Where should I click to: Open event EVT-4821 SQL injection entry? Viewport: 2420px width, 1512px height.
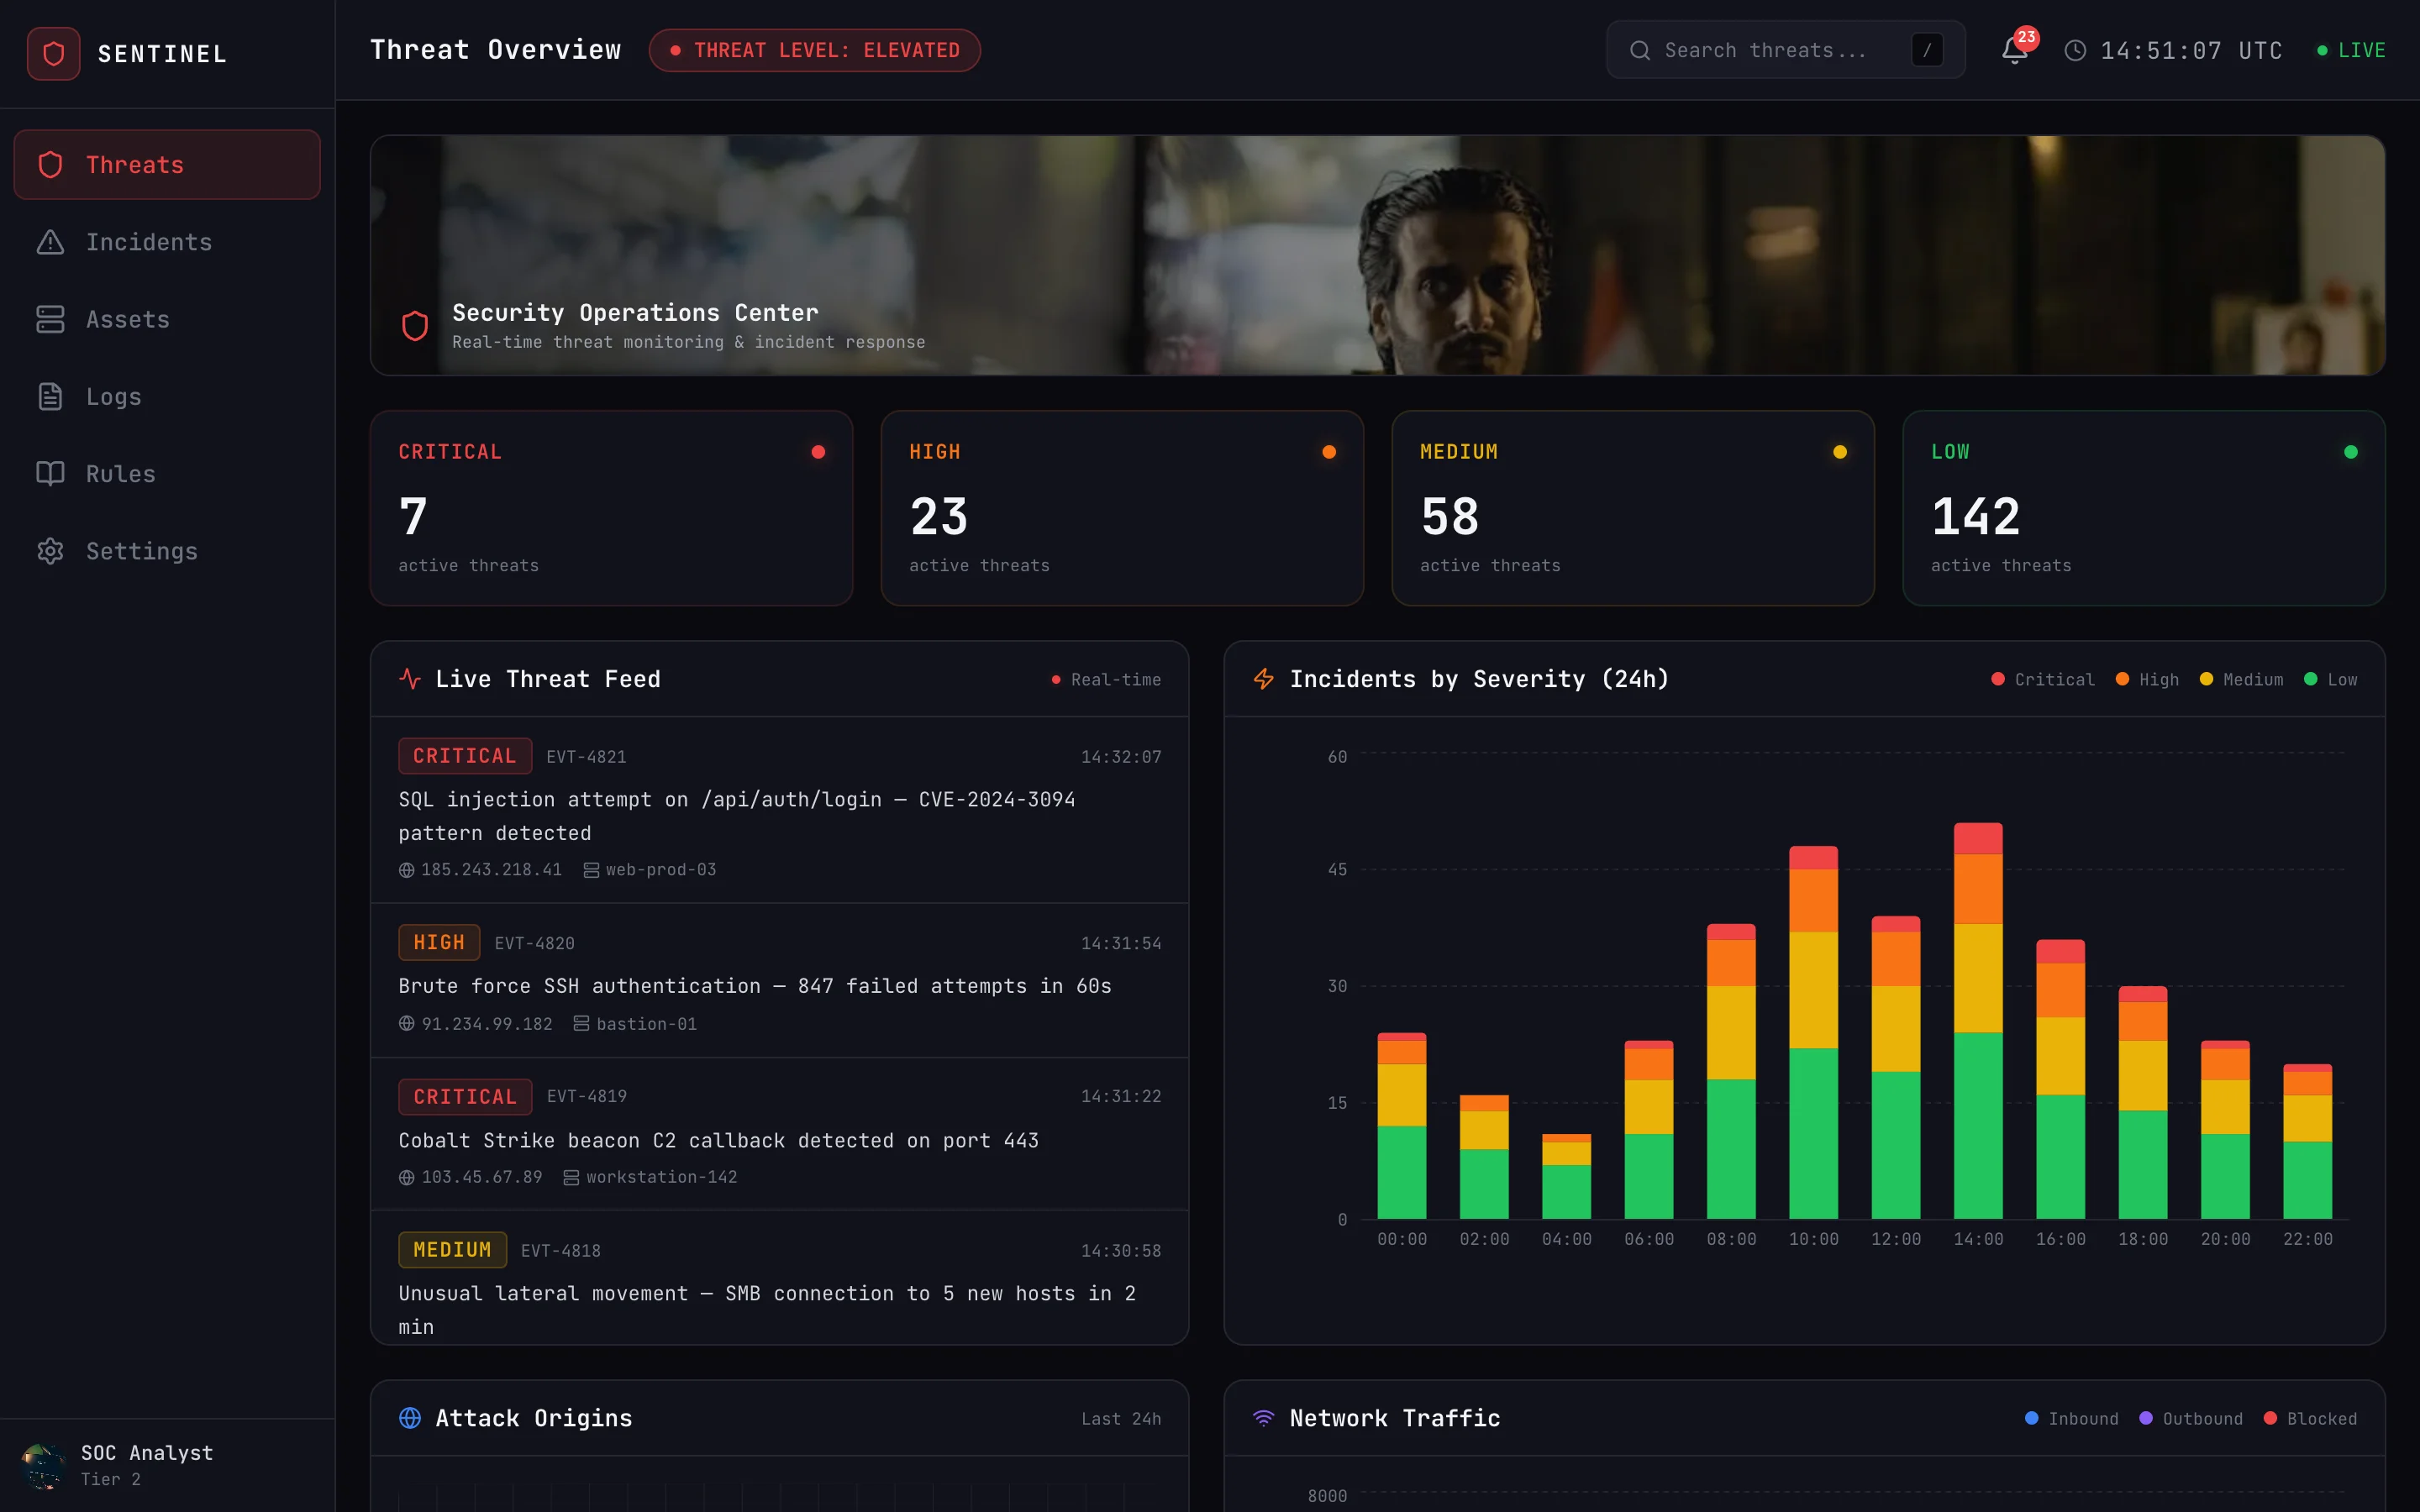click(x=779, y=810)
